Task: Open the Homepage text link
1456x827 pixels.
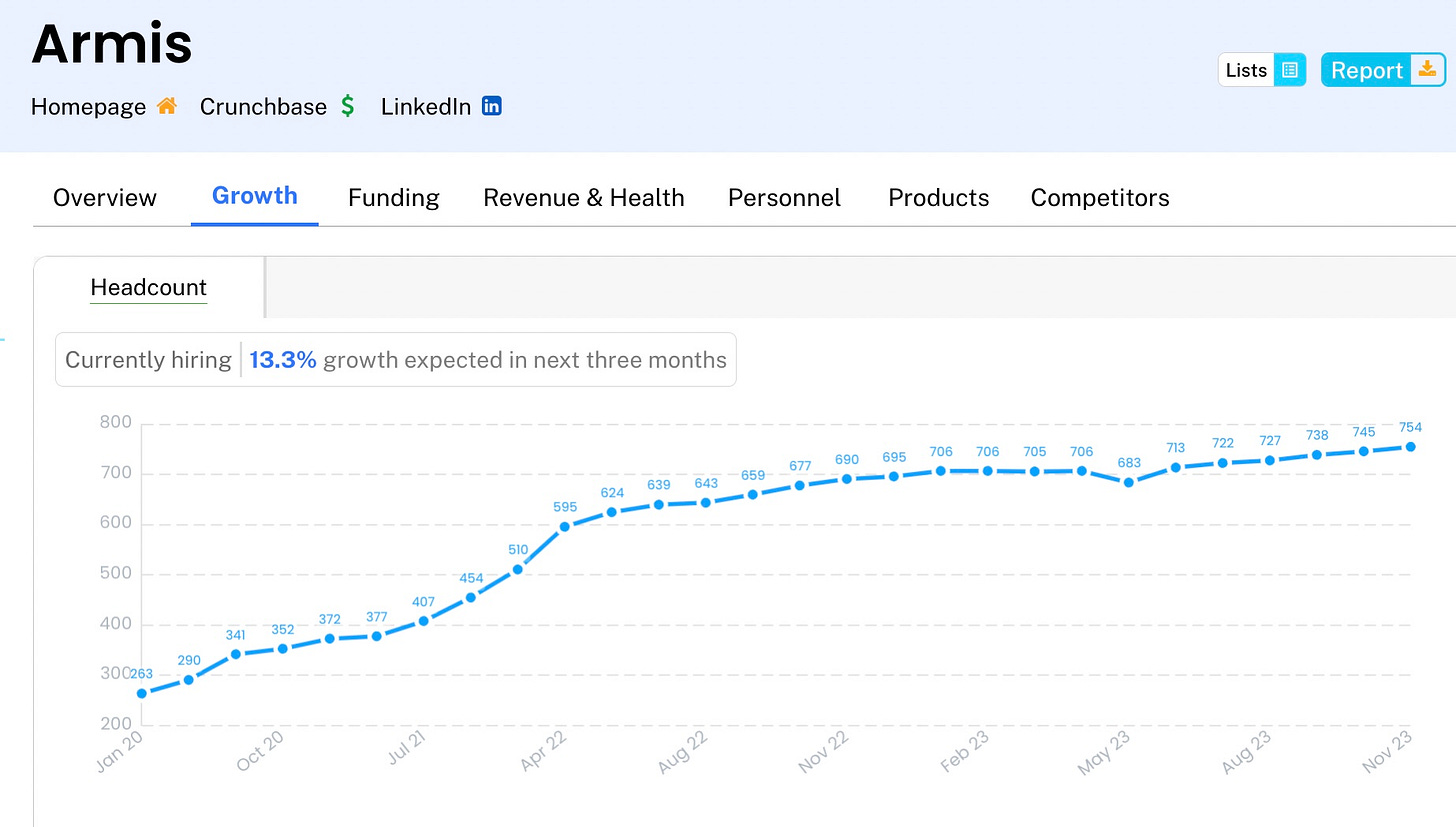Action: (88, 107)
